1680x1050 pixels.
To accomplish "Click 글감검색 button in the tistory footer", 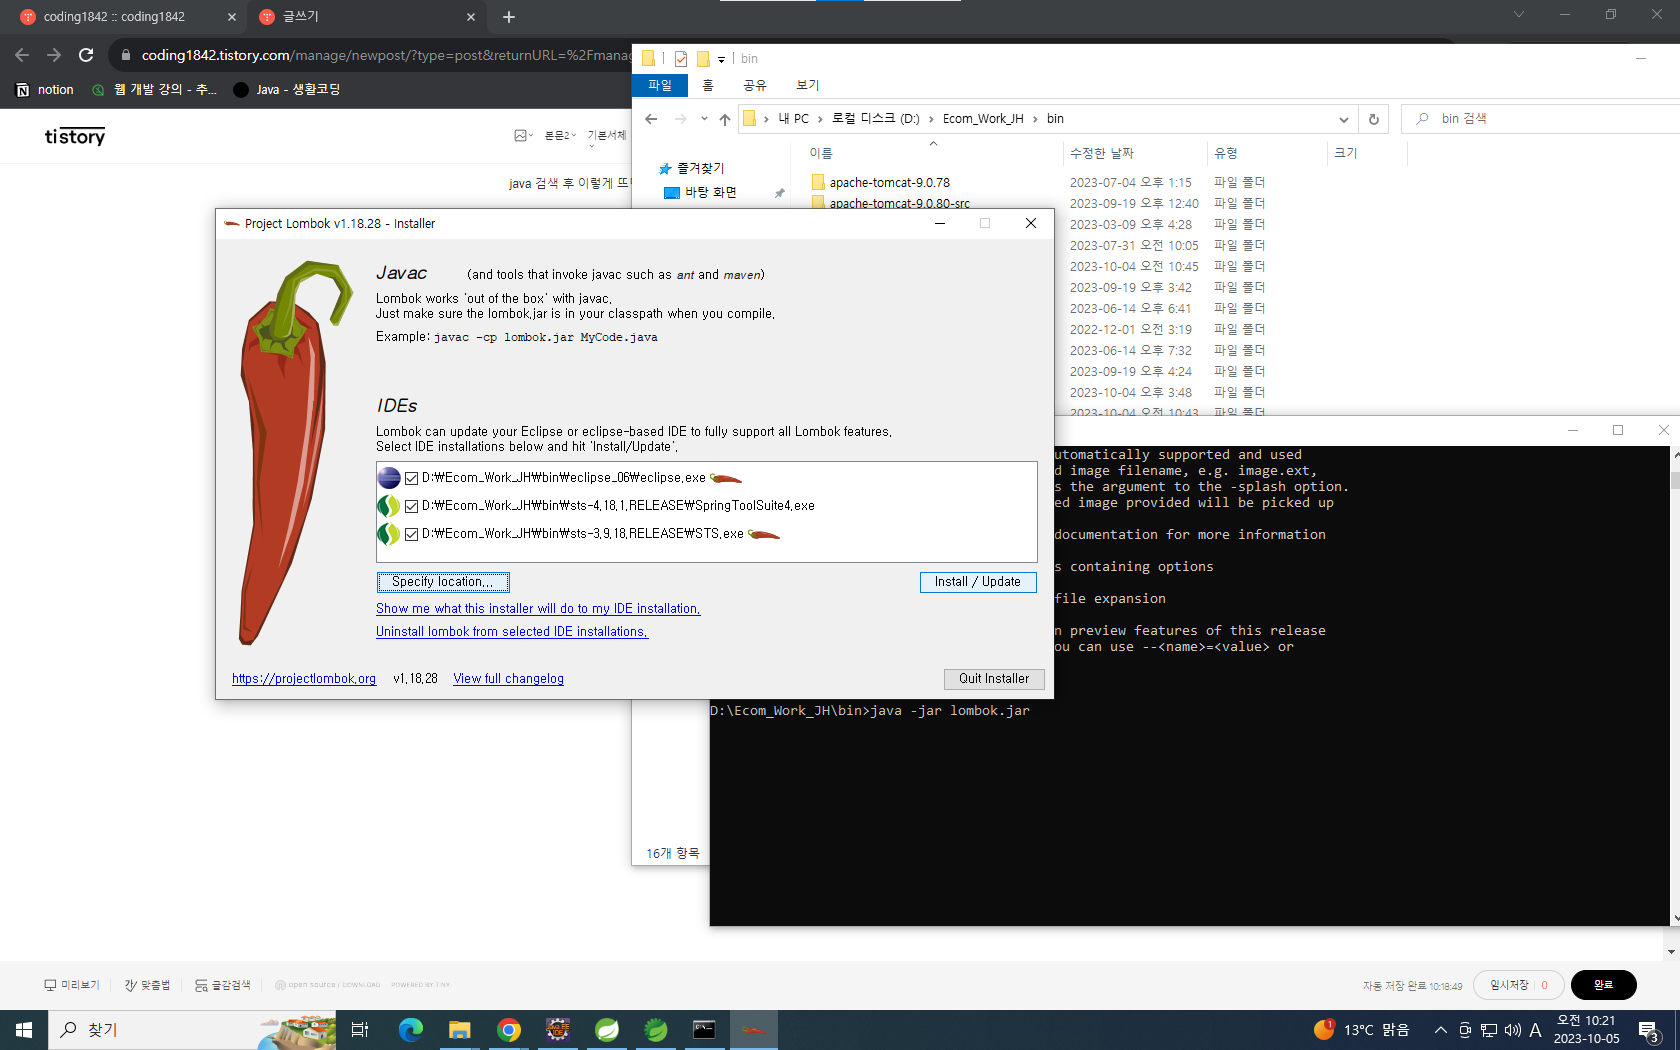I will coord(222,985).
